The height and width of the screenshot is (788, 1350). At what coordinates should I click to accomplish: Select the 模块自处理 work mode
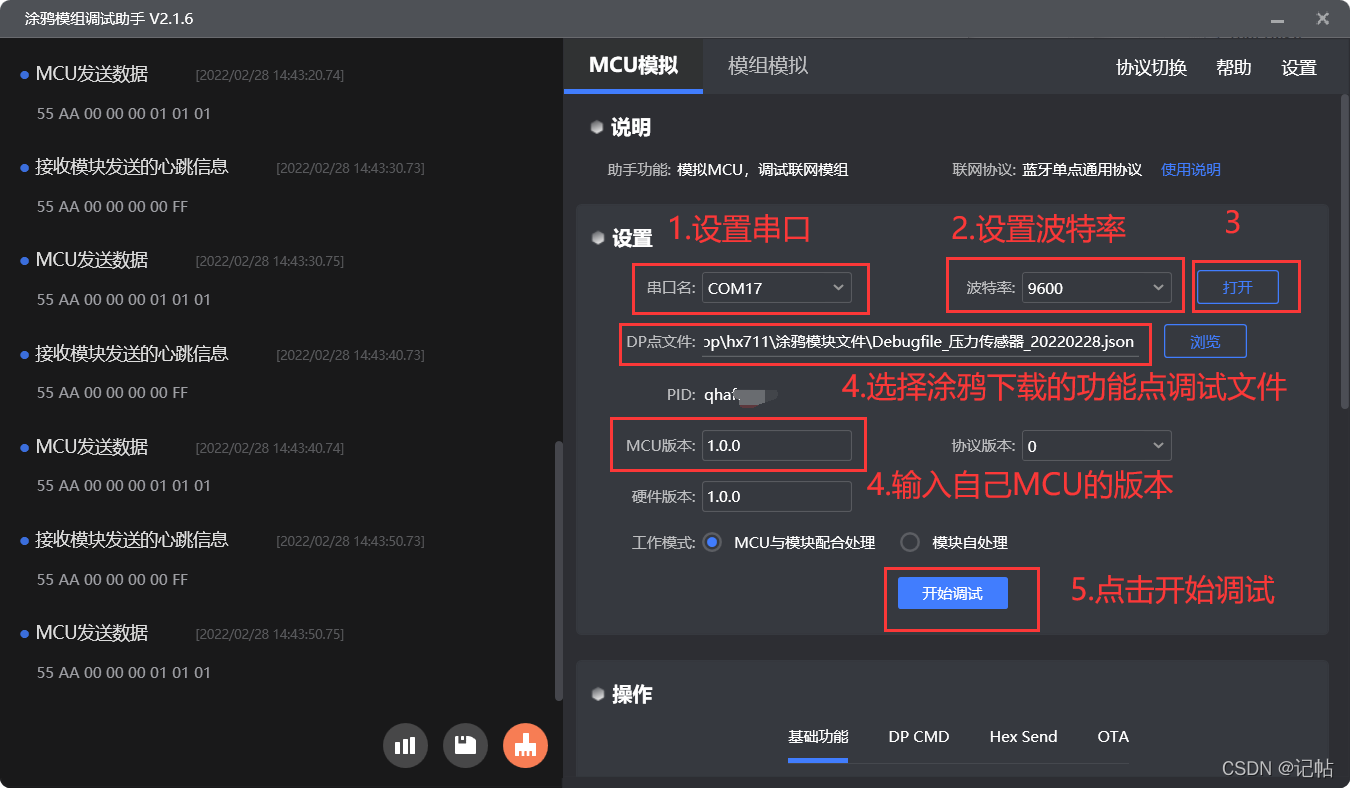click(x=909, y=542)
